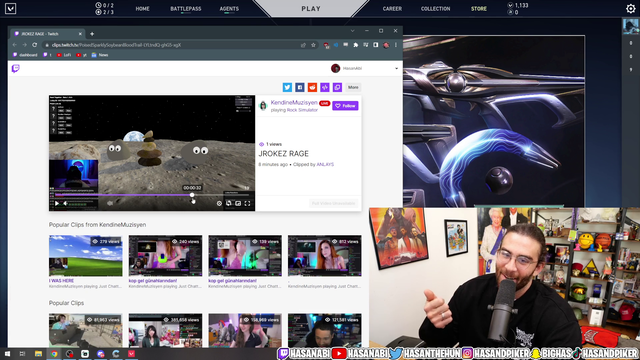This screenshot has width=640, height=360.
Task: Open the More share options
Action: pos(353,87)
